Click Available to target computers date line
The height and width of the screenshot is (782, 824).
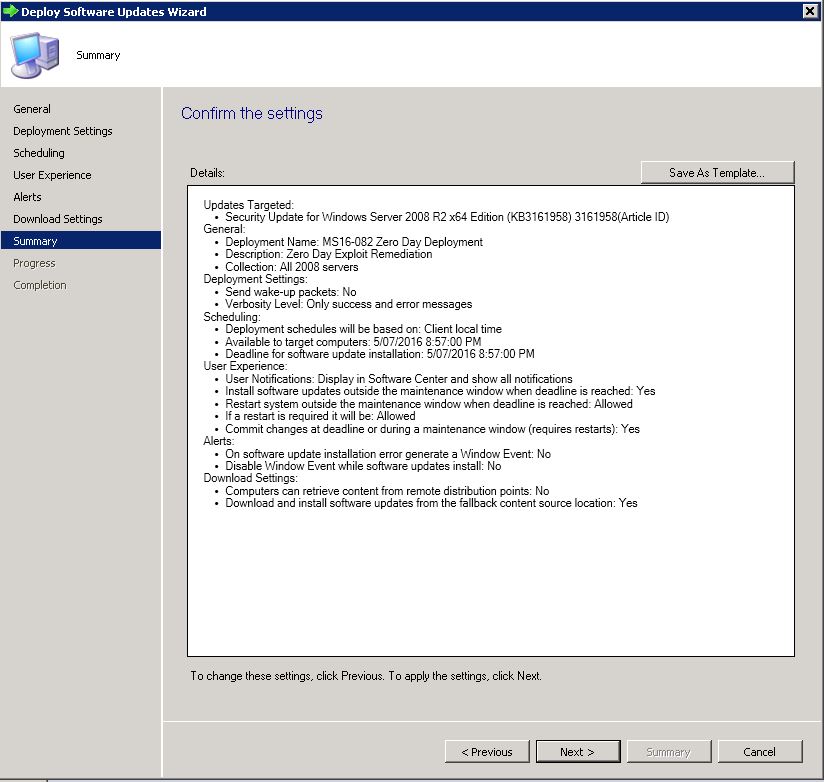coord(353,342)
